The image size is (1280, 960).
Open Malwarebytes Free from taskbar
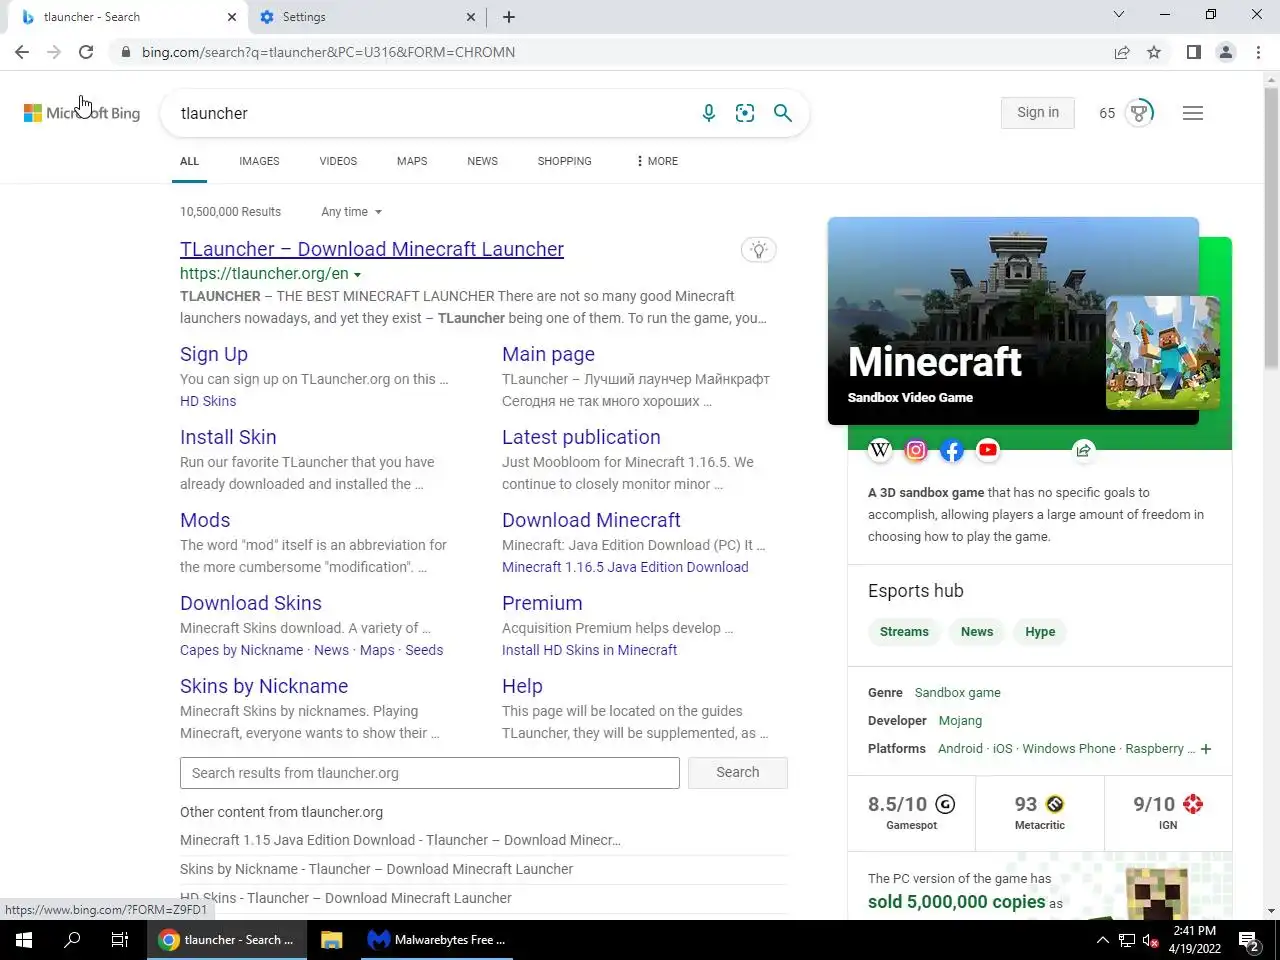[x=436, y=940]
